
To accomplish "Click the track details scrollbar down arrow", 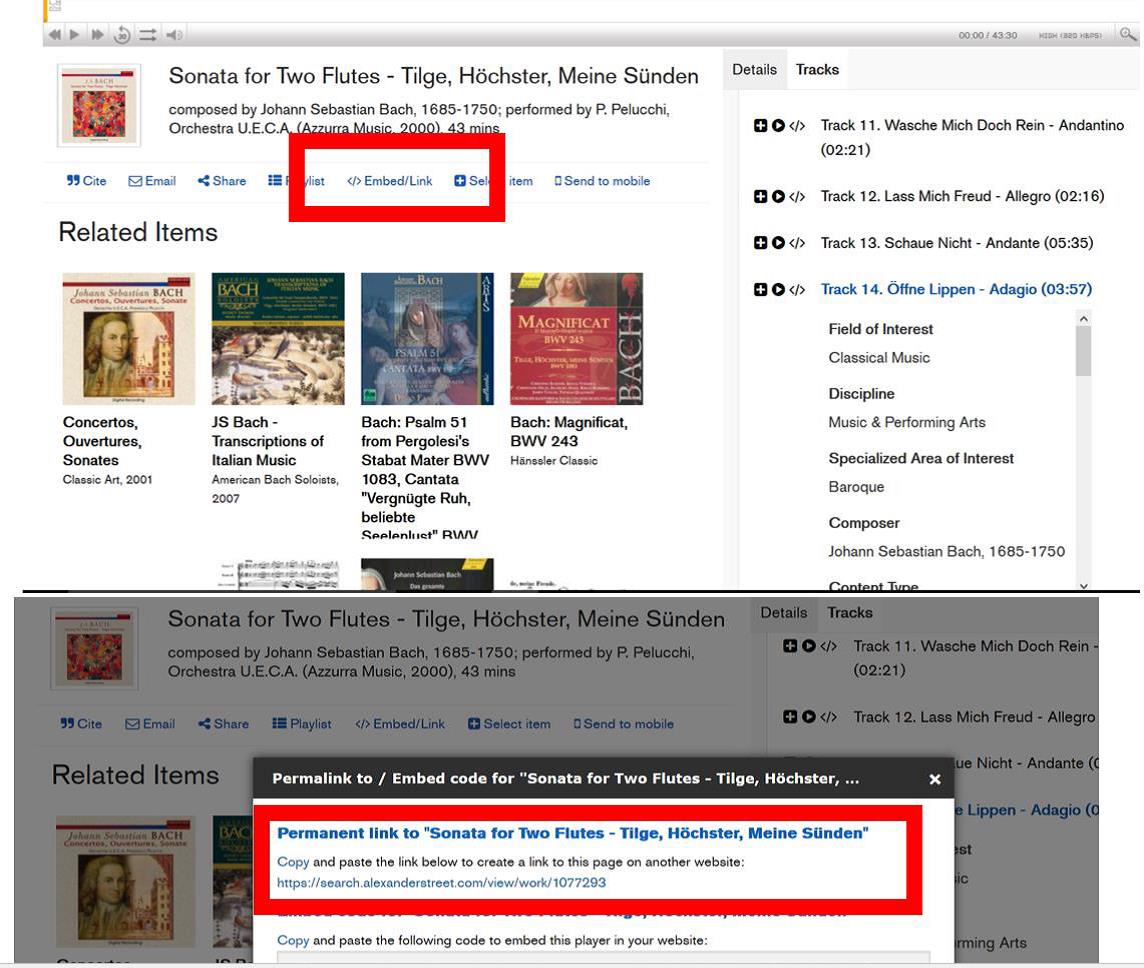I will pos(1083,585).
